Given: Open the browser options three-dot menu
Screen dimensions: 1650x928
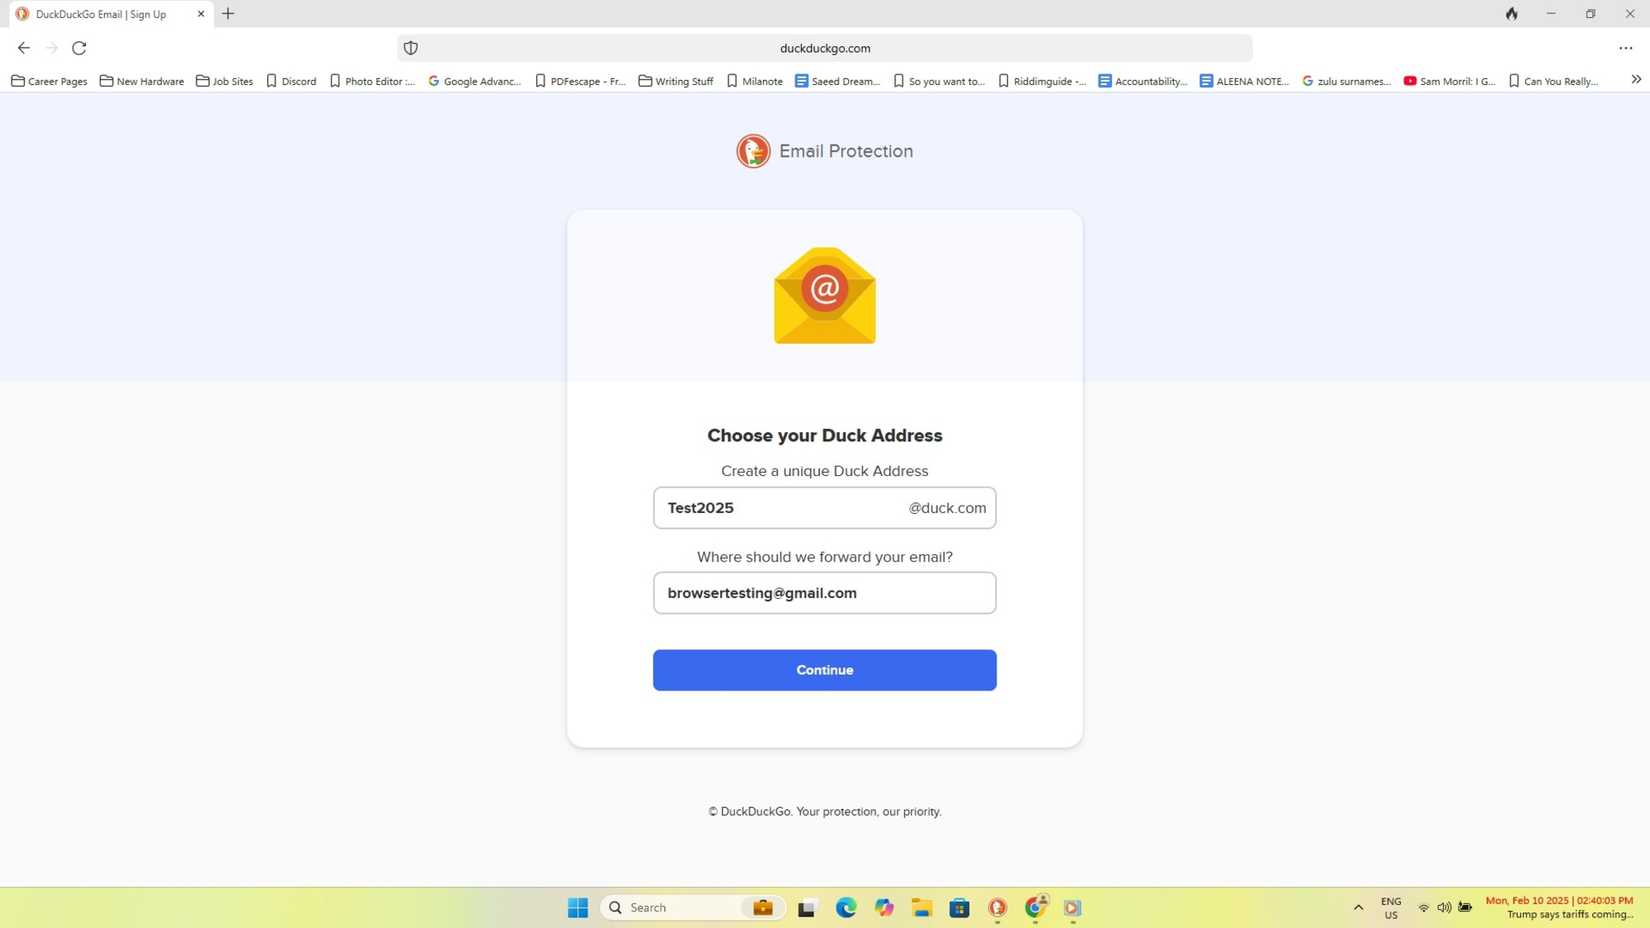Looking at the screenshot, I should point(1626,47).
